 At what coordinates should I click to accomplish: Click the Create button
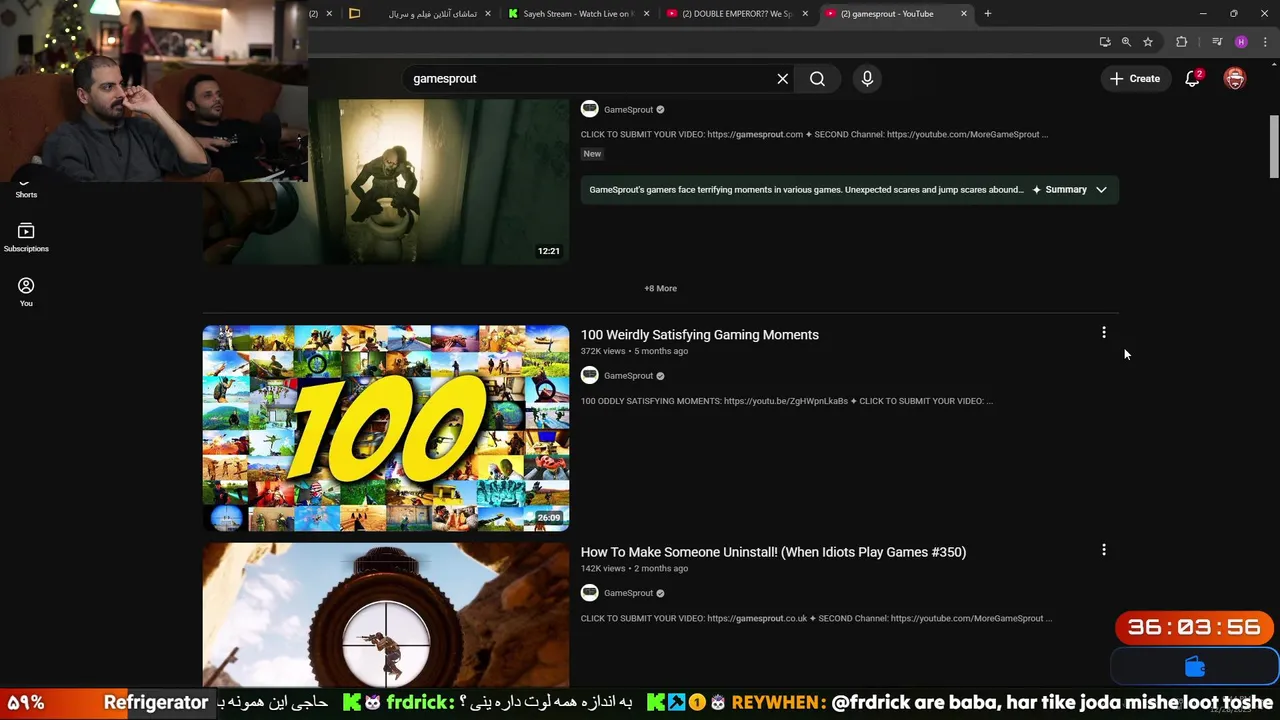[1135, 79]
